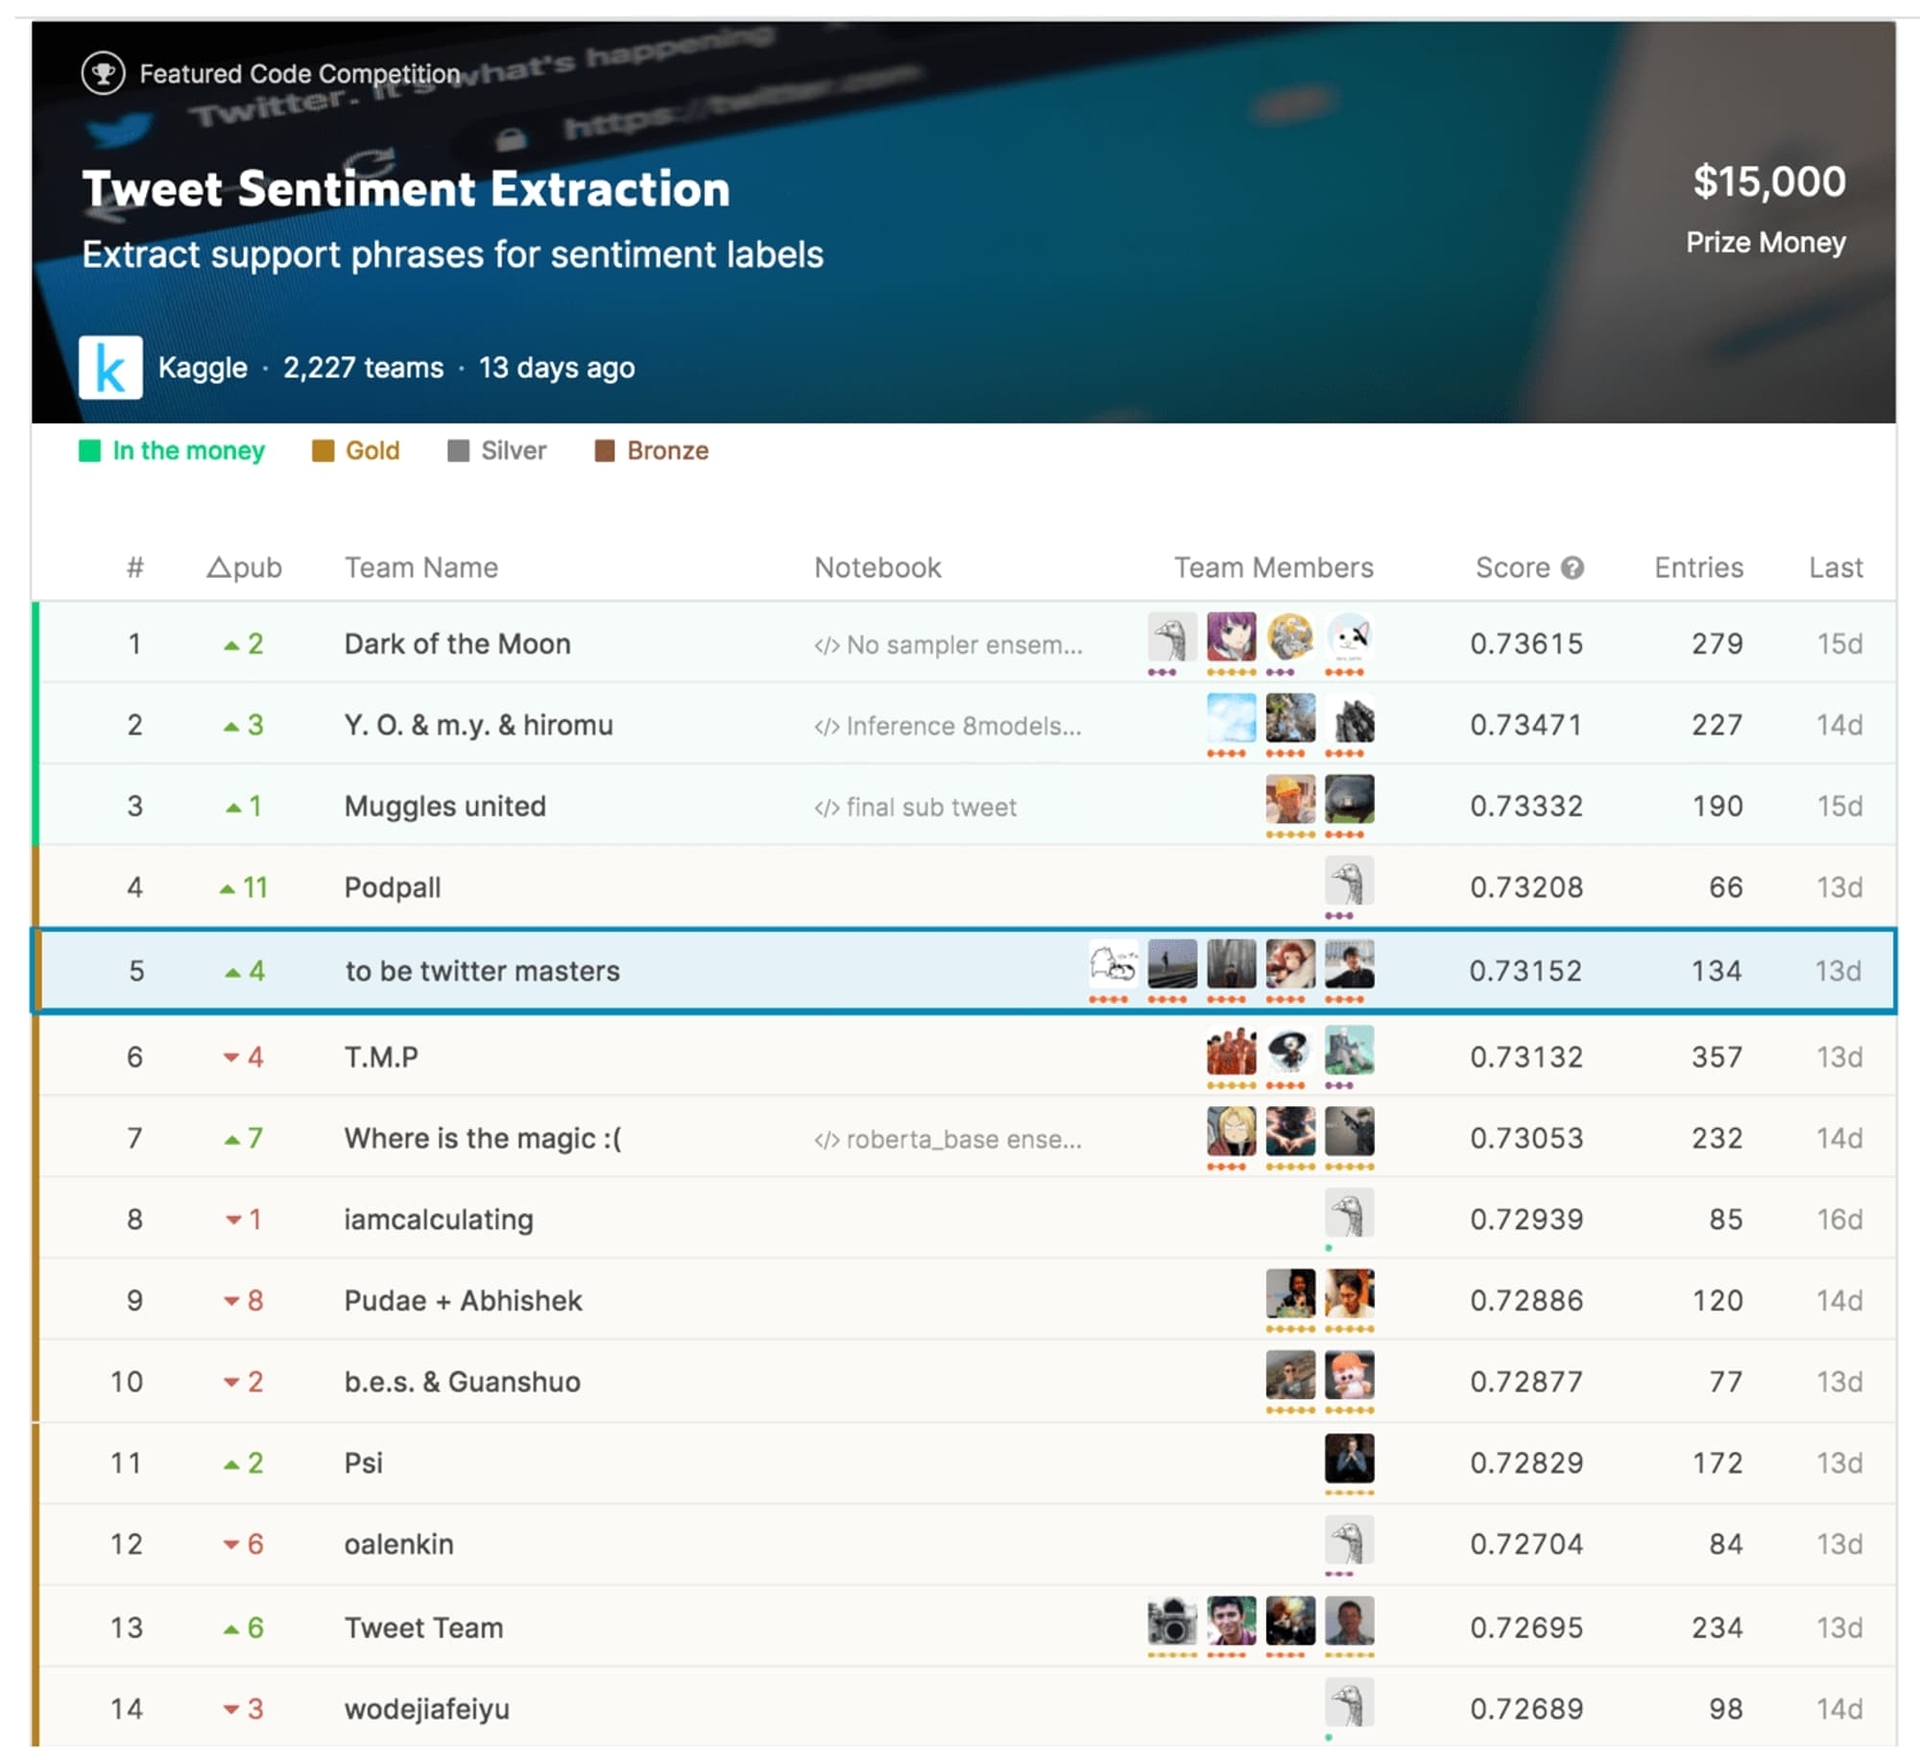Click iamcalculating's team member avatar
The image size is (1920, 1760).
click(x=1348, y=1213)
